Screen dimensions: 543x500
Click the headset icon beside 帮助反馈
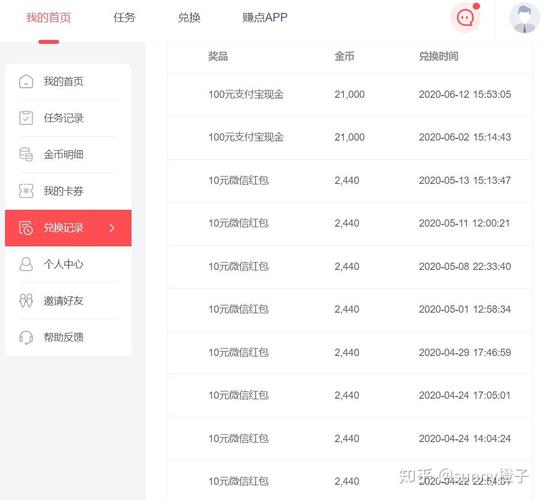pos(26,337)
